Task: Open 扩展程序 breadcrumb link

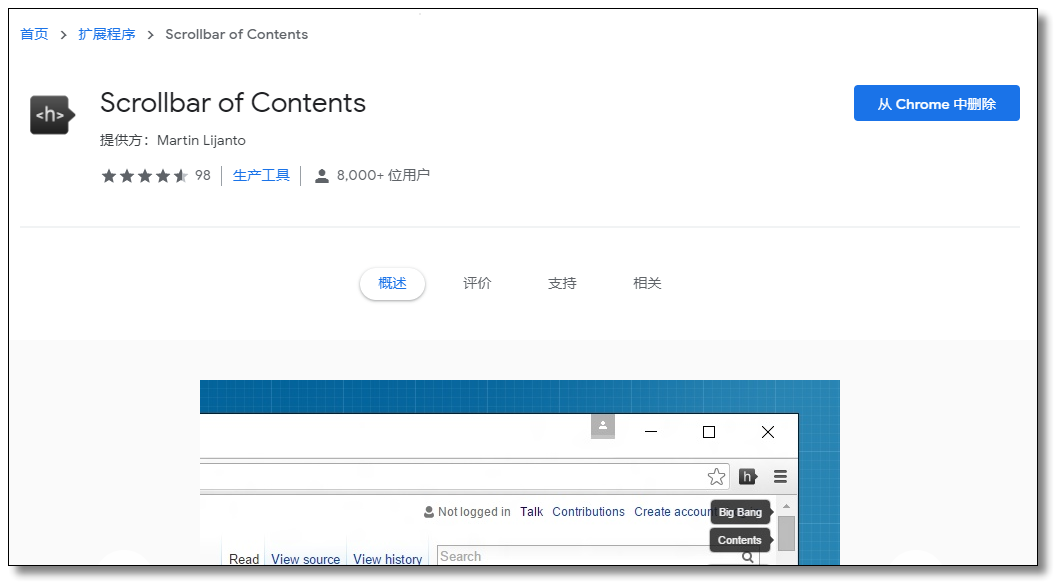Action: coord(106,34)
